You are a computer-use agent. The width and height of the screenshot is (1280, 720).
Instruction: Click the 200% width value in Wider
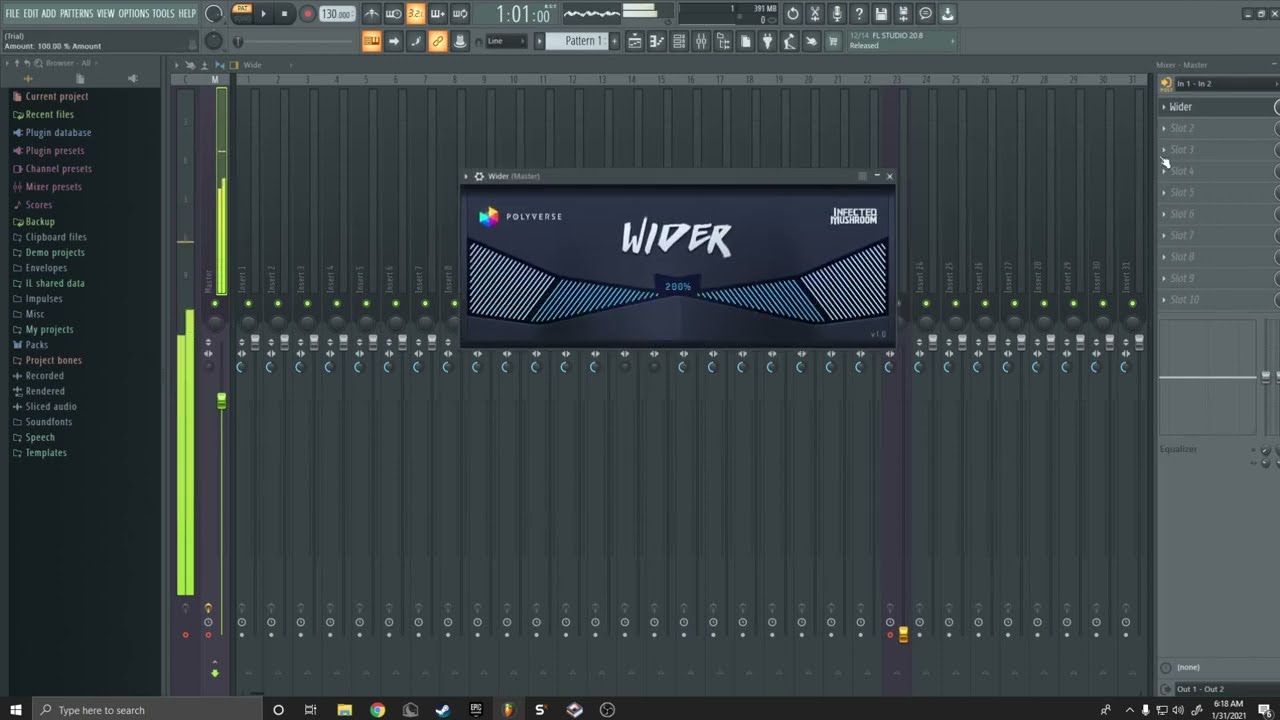(678, 287)
